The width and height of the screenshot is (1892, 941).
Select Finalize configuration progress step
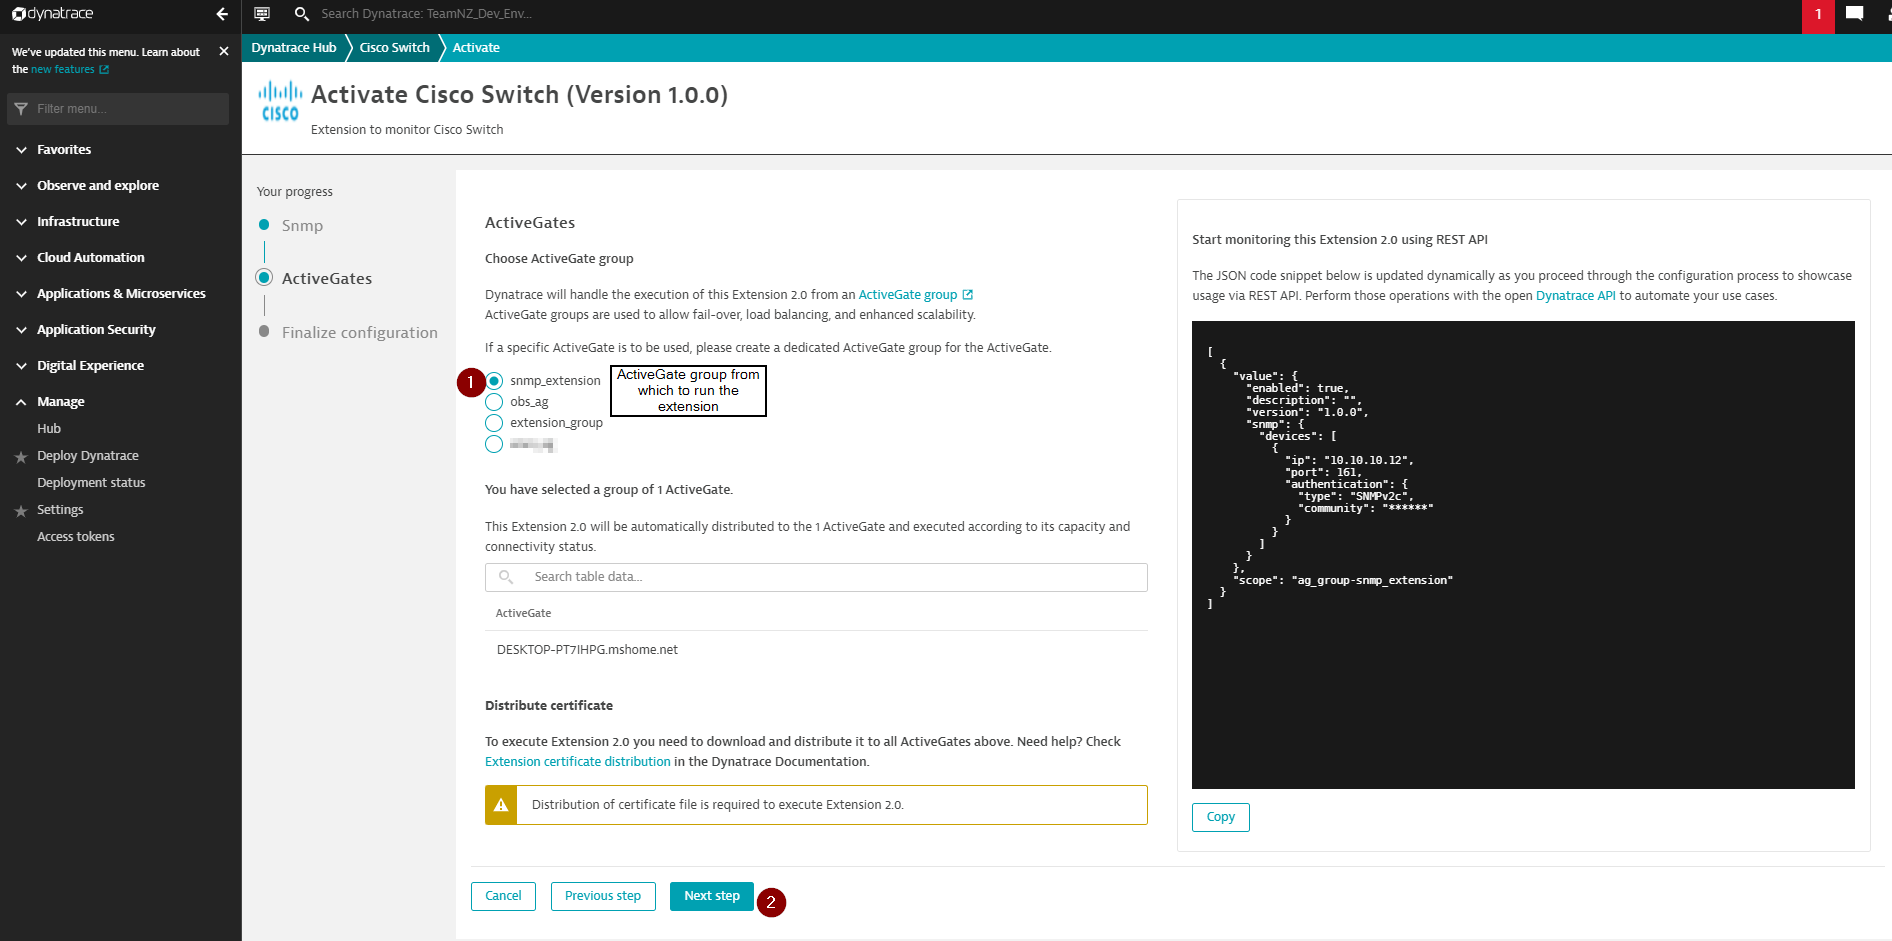359,333
